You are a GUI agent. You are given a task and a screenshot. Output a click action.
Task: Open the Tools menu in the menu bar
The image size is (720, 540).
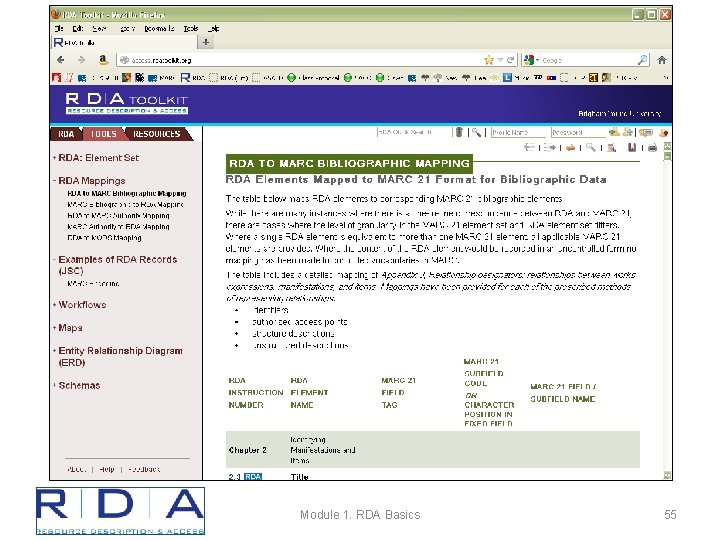(191, 28)
